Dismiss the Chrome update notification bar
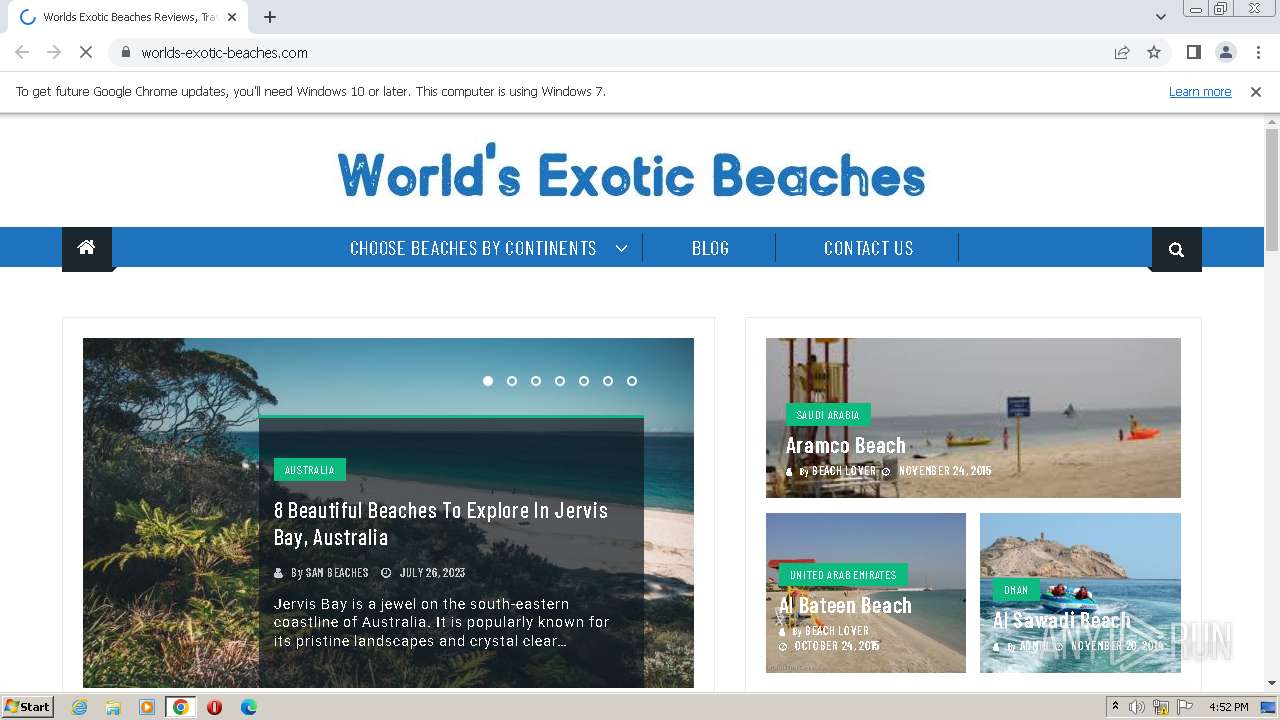The image size is (1280, 720). [x=1256, y=91]
